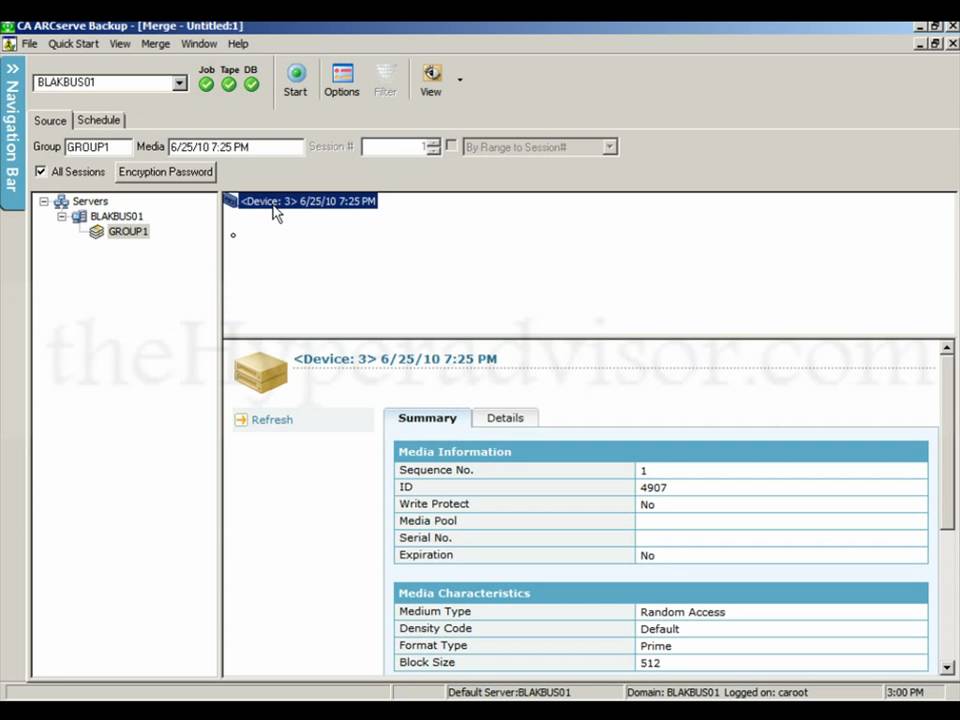Select GROUP1 in the server tree

[128, 231]
